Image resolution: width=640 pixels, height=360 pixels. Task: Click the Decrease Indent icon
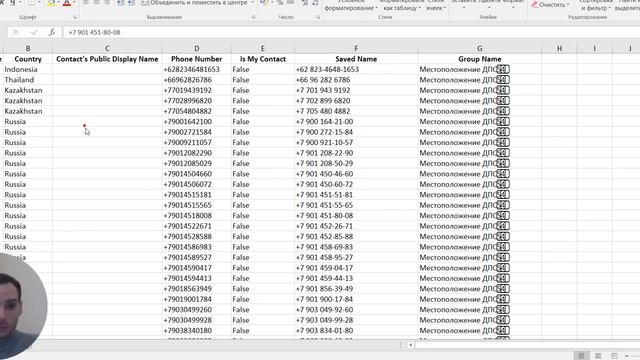(x=120, y=2)
